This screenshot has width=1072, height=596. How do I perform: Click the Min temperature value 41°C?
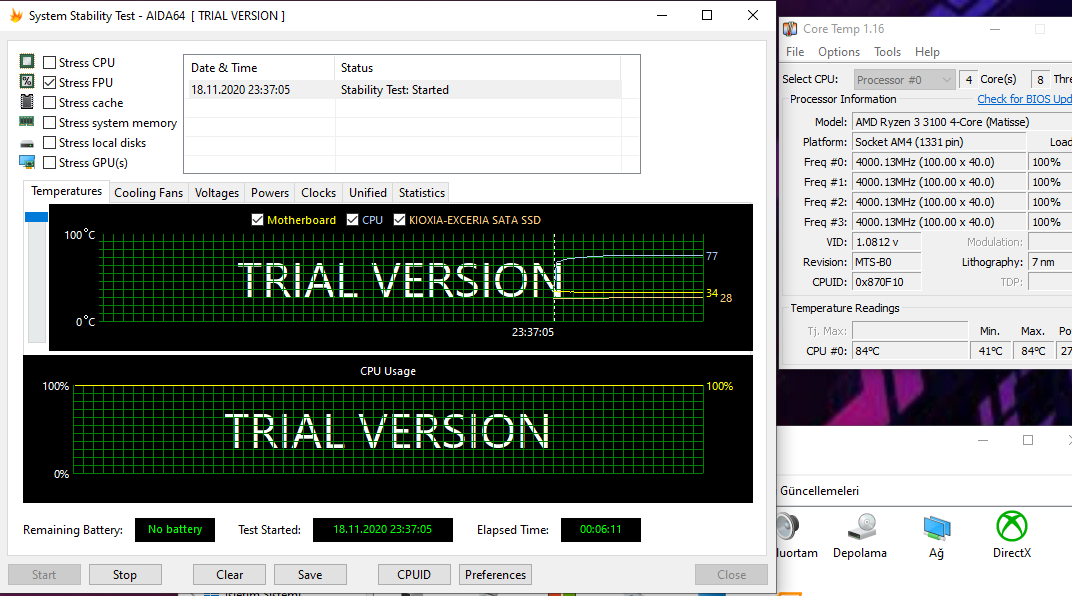pyautogui.click(x=990, y=351)
